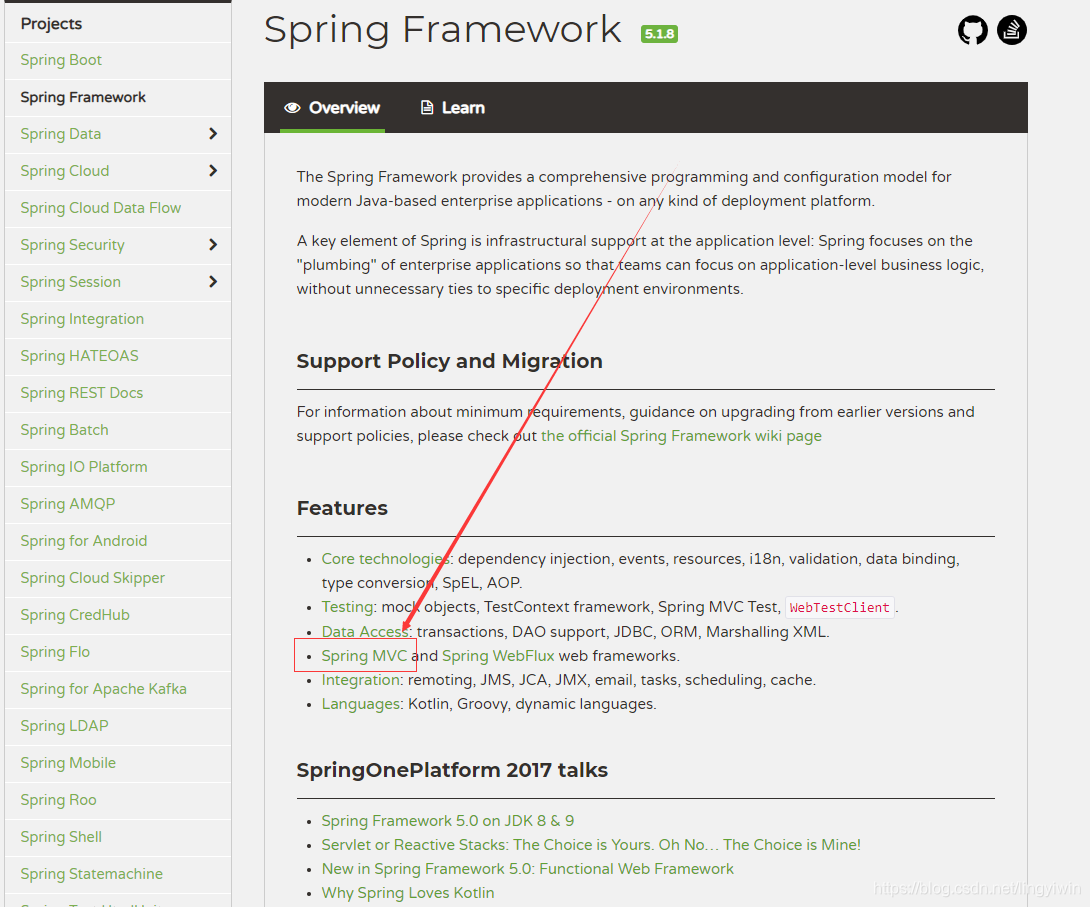Open the Core technologies feature link

(x=386, y=559)
